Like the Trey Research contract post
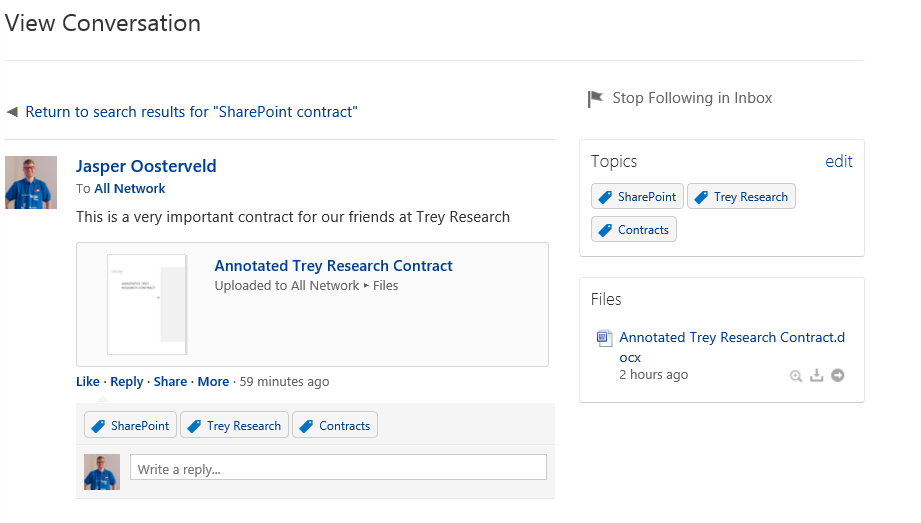The height and width of the screenshot is (523, 921). pos(88,381)
